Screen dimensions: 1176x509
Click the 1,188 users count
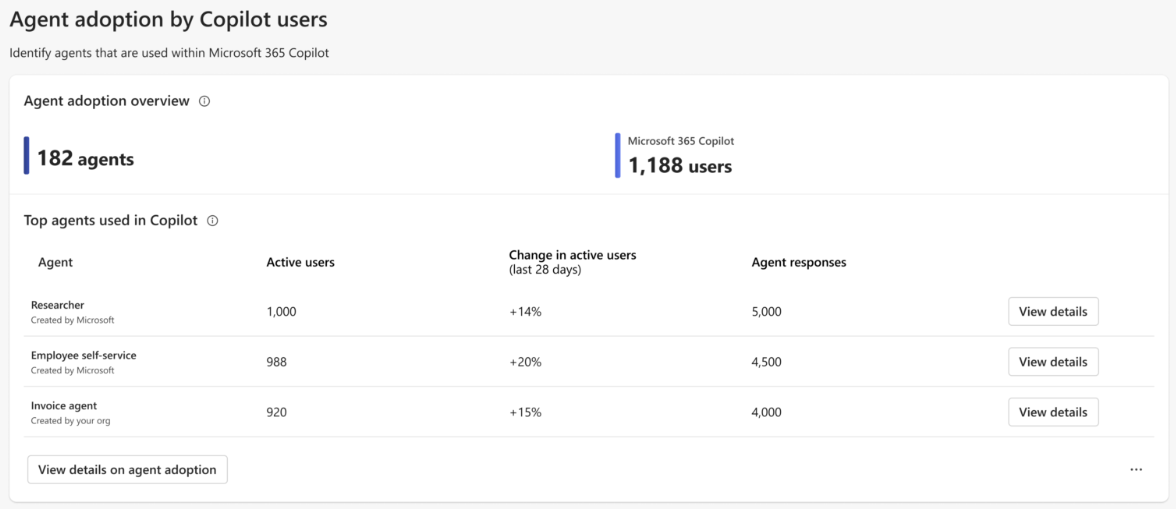pos(679,166)
